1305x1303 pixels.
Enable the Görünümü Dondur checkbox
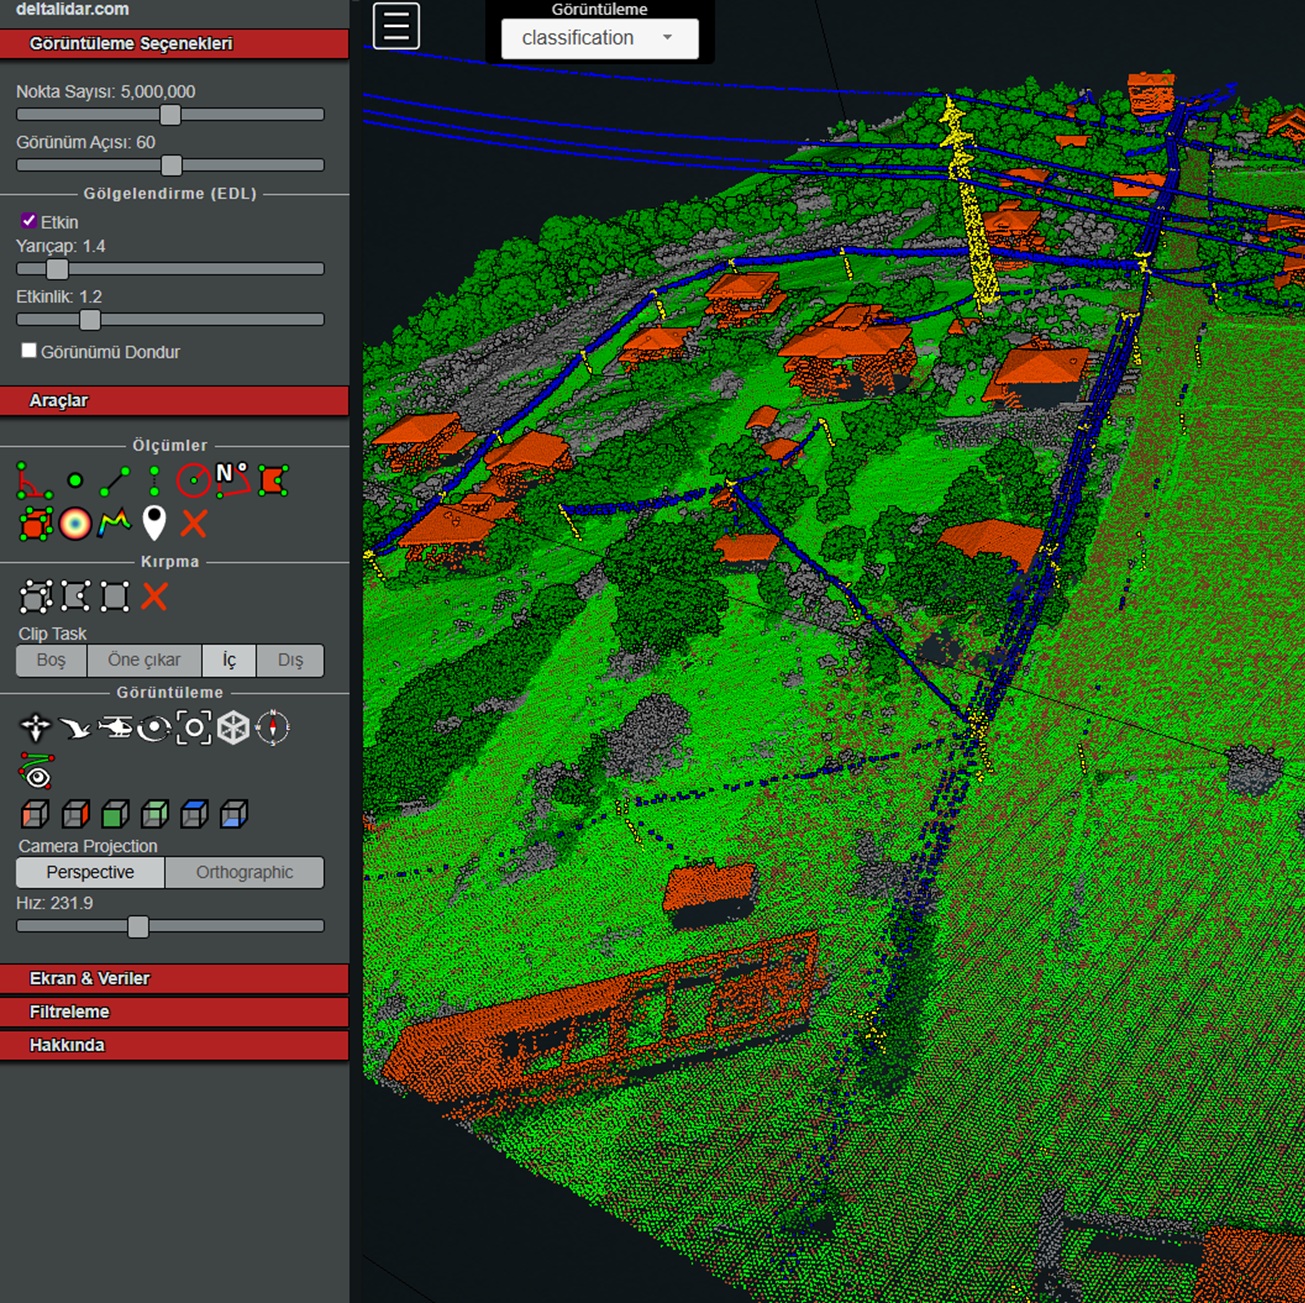(x=29, y=351)
